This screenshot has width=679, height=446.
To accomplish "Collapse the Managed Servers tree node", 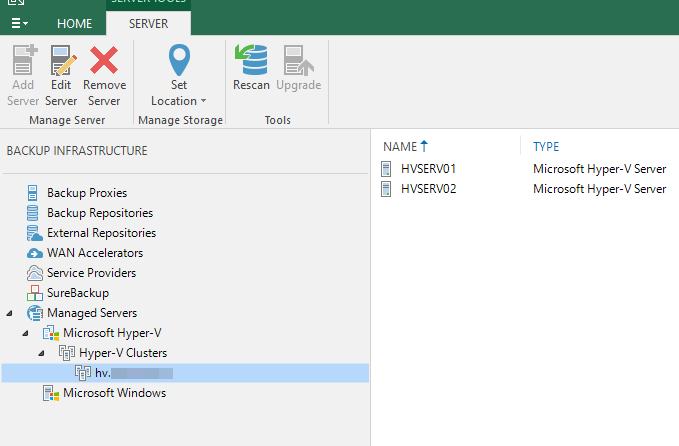I will tap(10, 313).
